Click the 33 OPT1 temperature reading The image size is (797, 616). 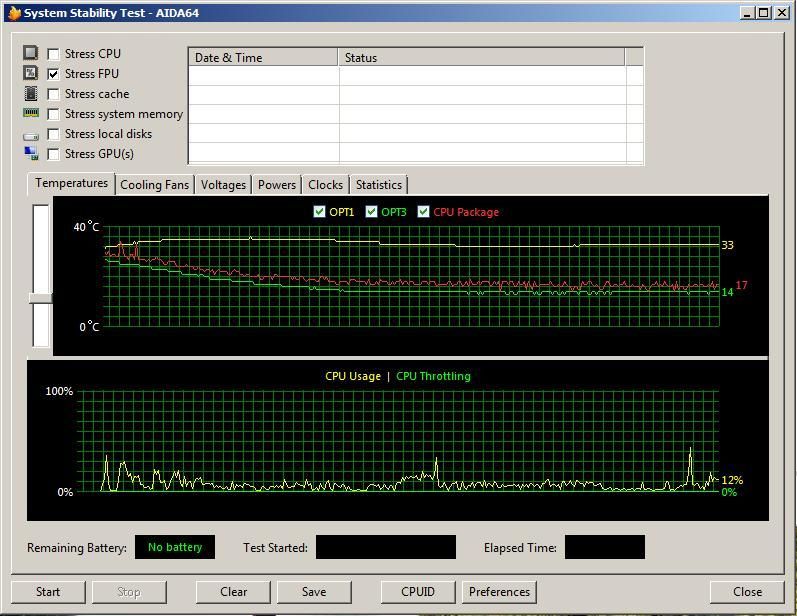(x=727, y=245)
